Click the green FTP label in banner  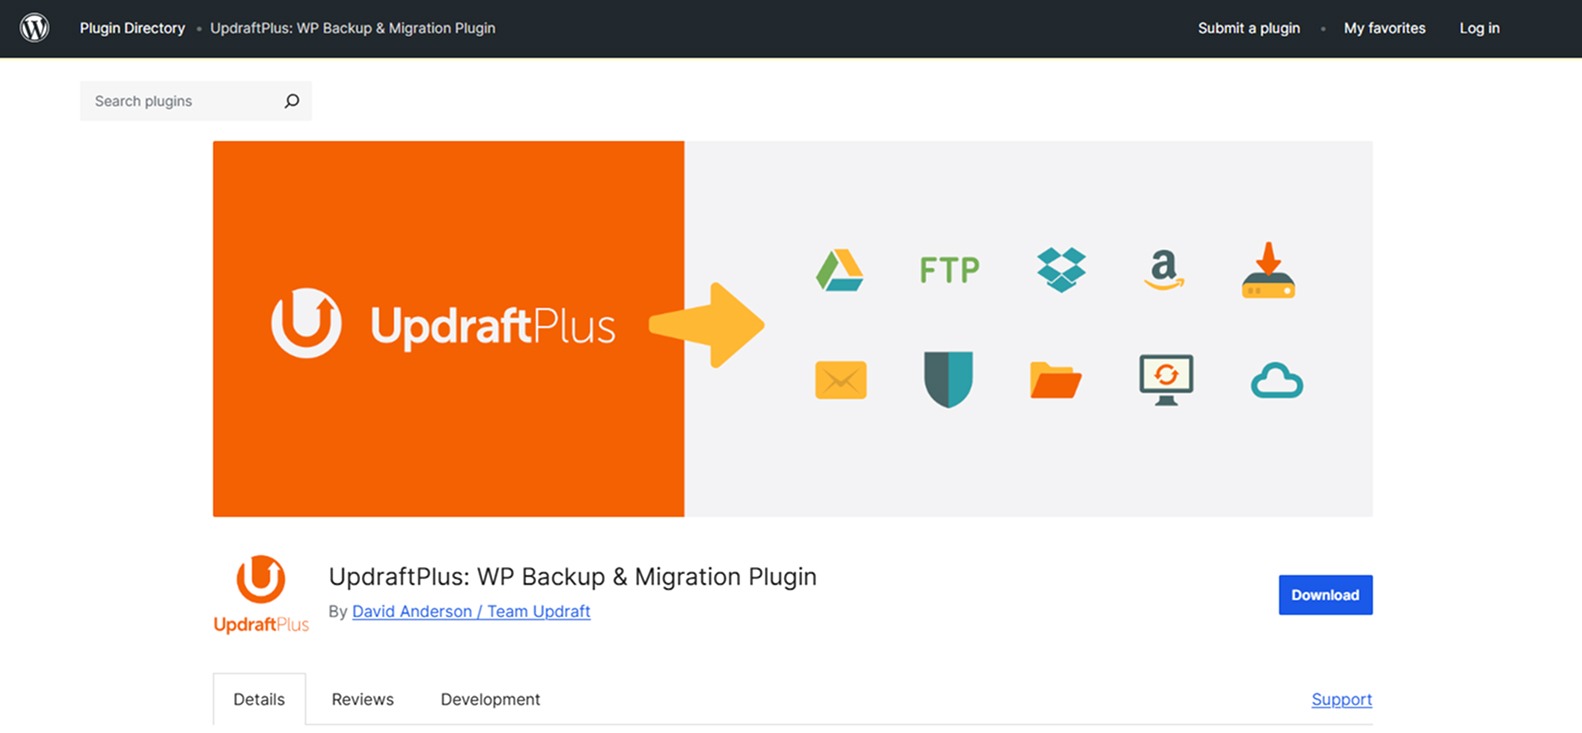(949, 270)
